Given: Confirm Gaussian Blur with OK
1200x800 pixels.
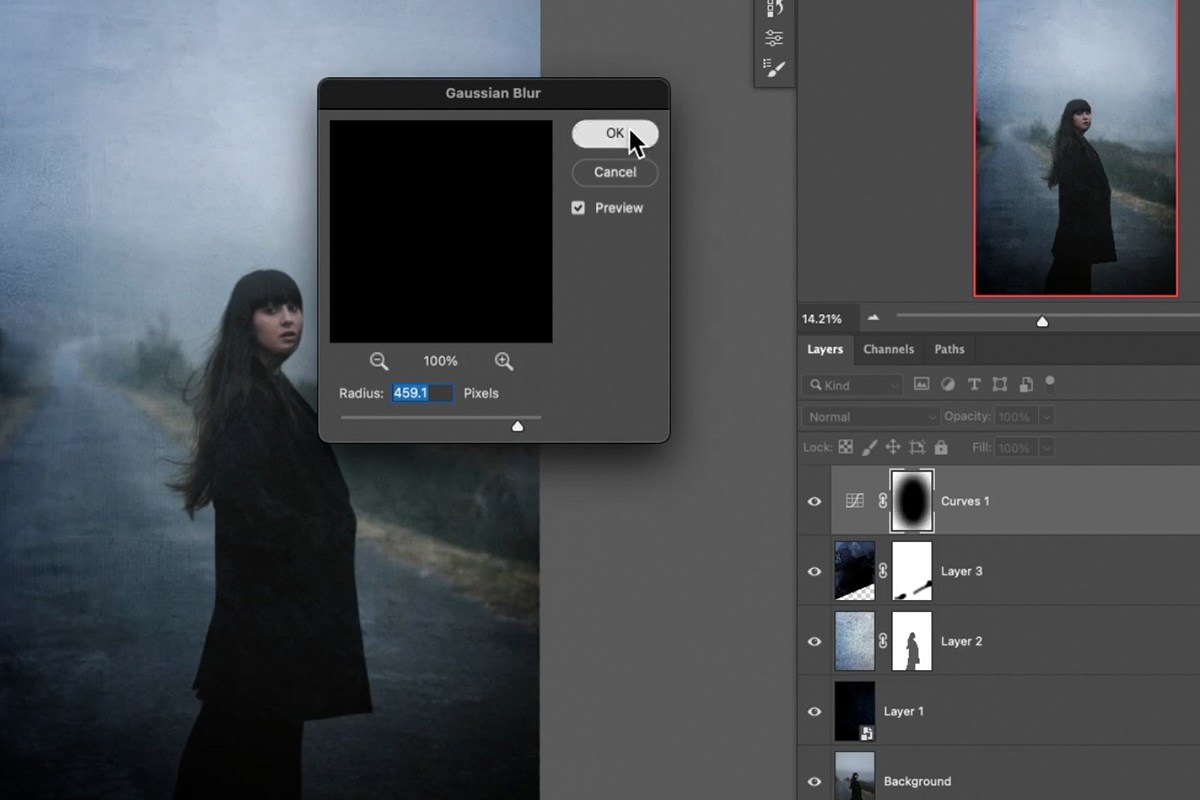Looking at the screenshot, I should pyautogui.click(x=615, y=134).
